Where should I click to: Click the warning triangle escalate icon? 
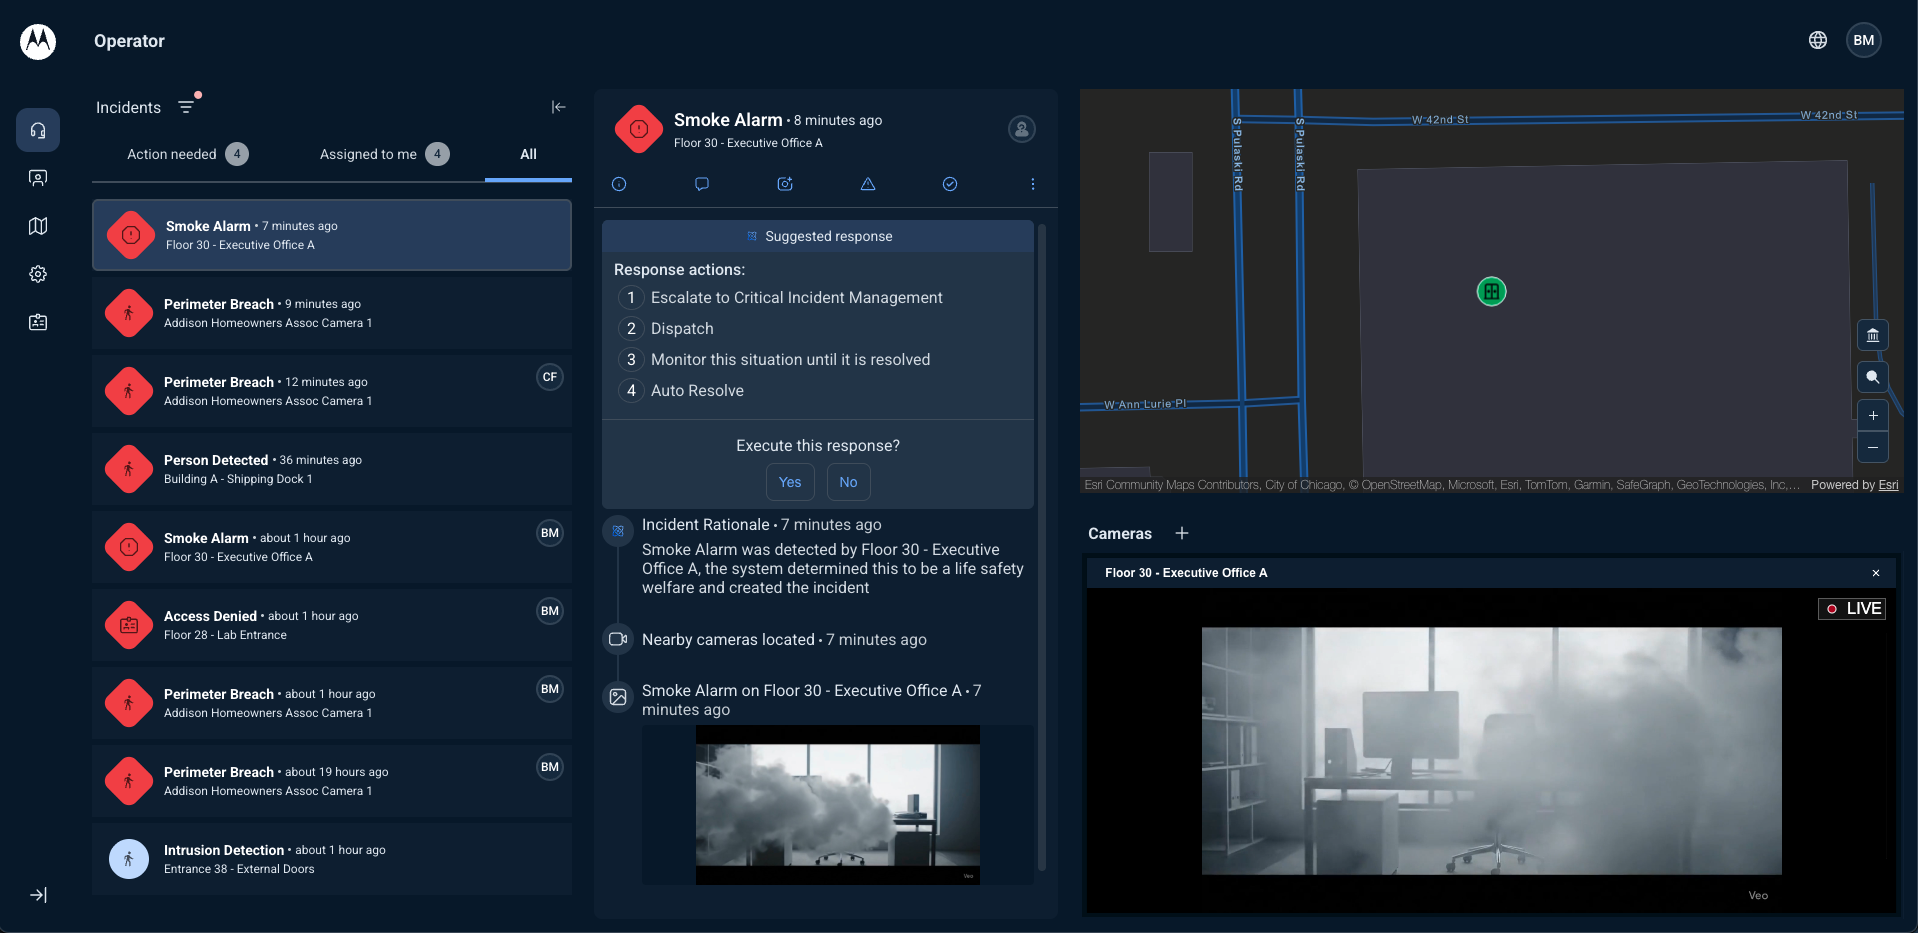click(868, 184)
